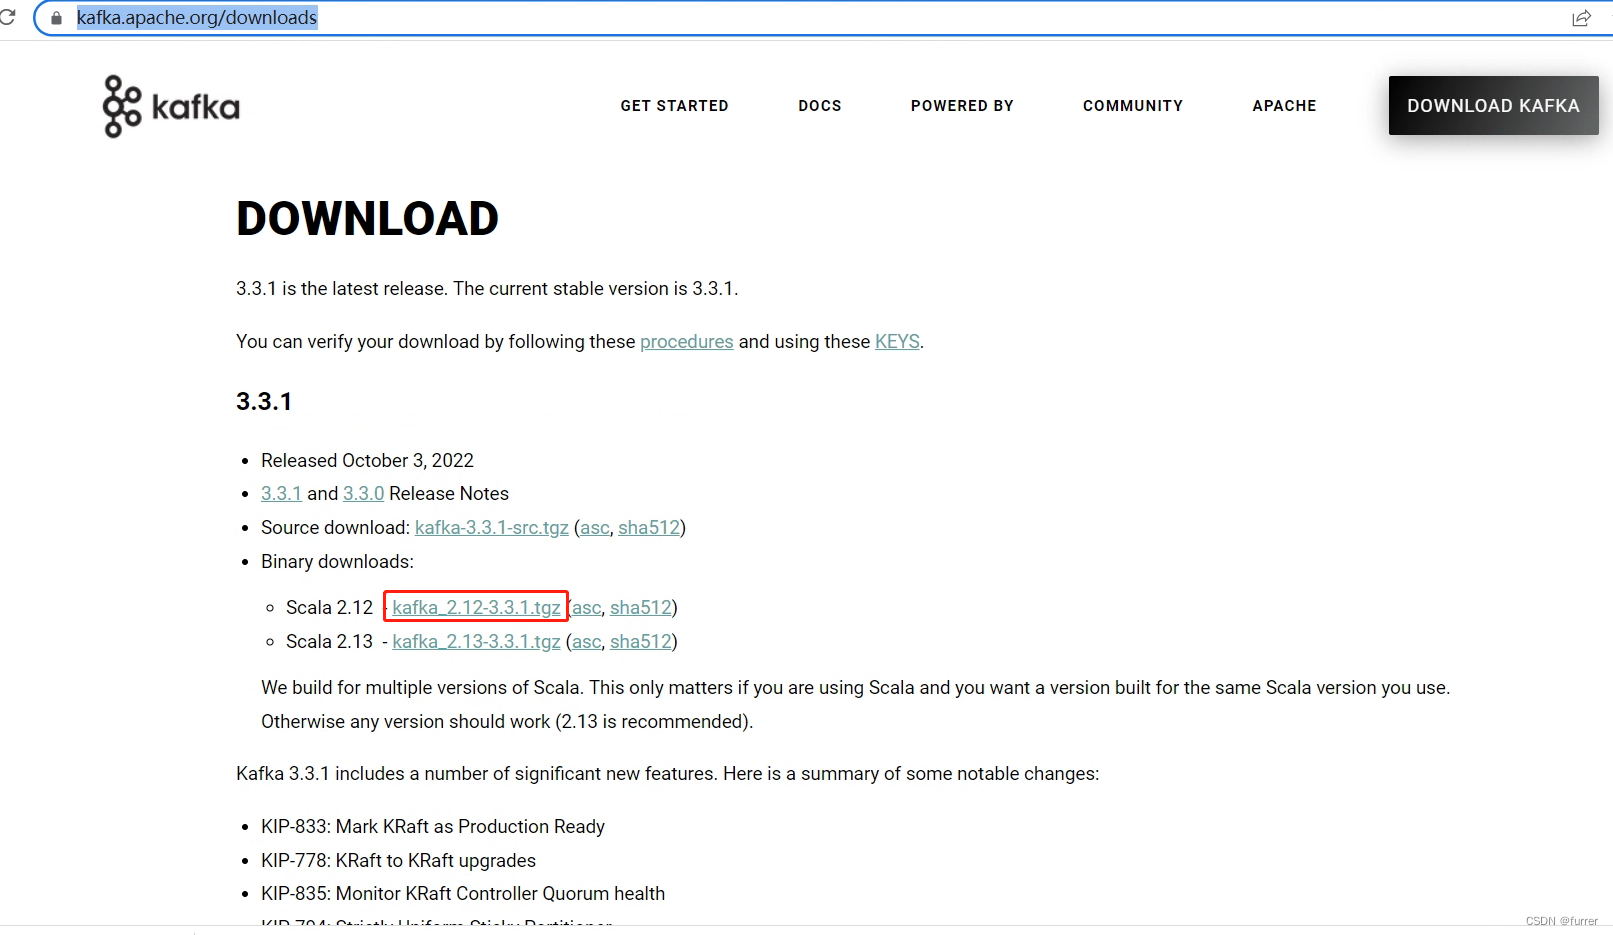The height and width of the screenshot is (935, 1613).
Task: Click 'KIP-833: Mark KRaft as Production Ready'
Action: tap(433, 827)
